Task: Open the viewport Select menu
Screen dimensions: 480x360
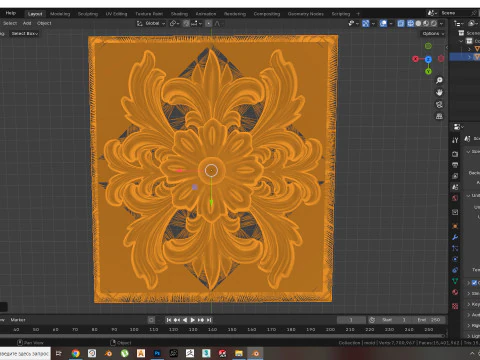Action: click(10, 23)
